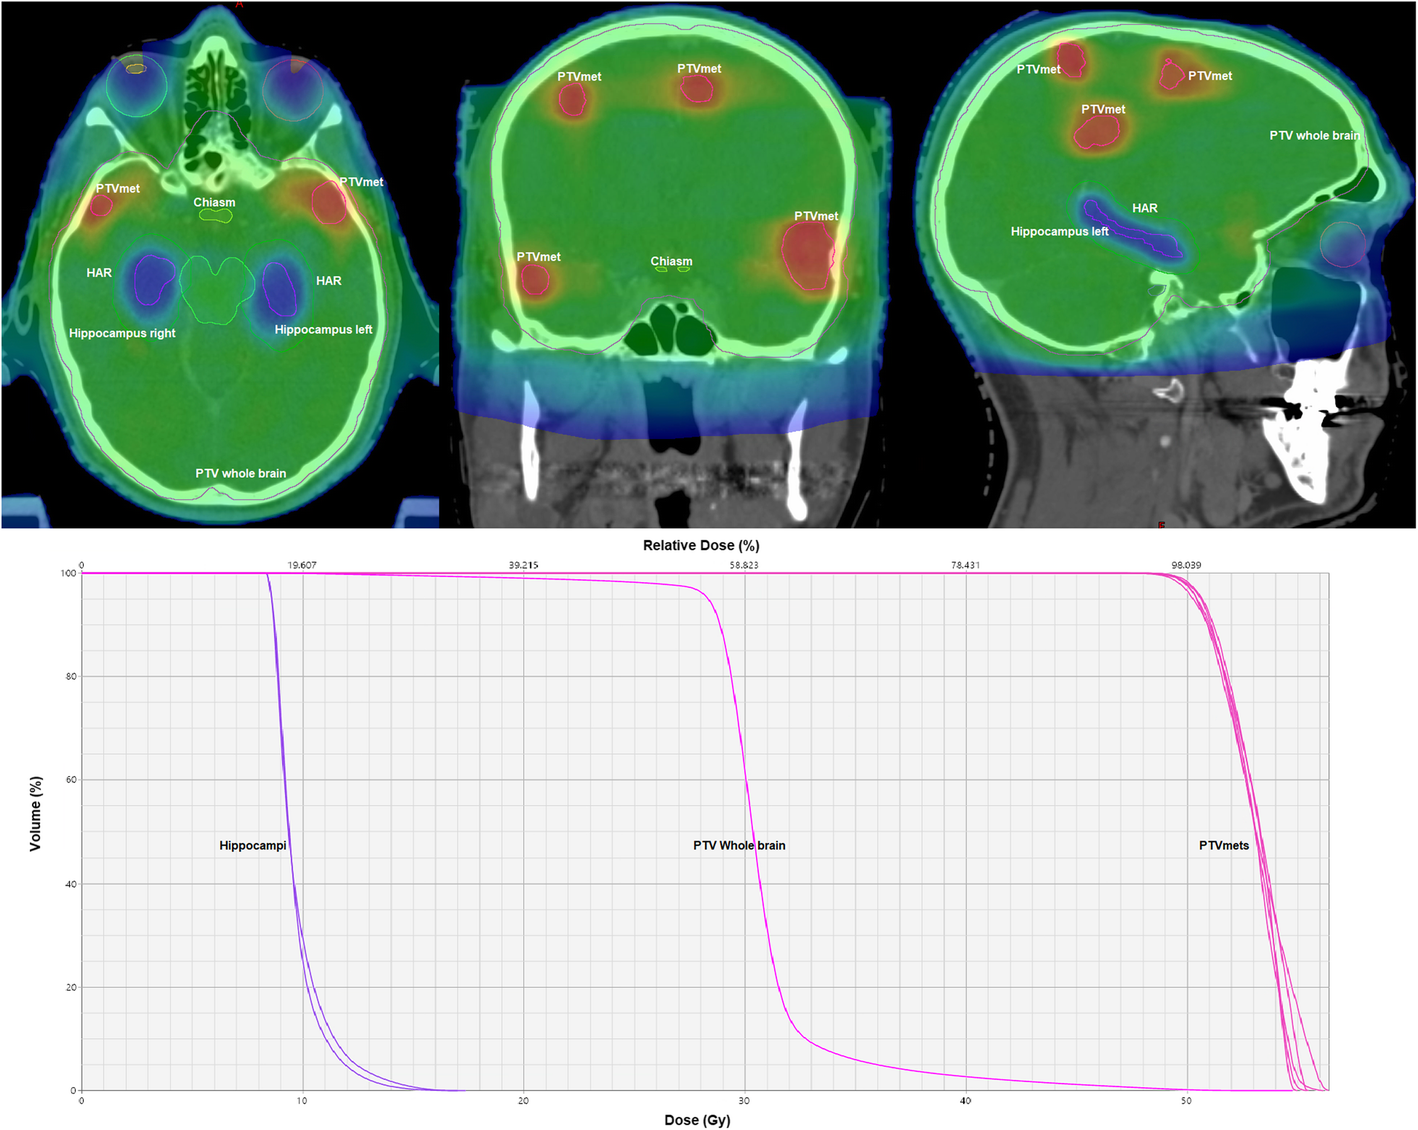Click the 'HAR' label above 'Hippocampus right'
1418x1130 pixels.
tap(99, 272)
